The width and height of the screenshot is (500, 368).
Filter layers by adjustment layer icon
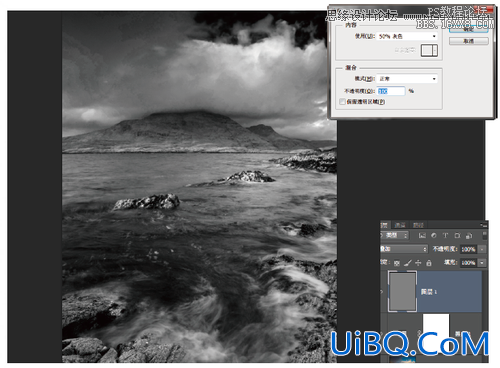coord(434,235)
